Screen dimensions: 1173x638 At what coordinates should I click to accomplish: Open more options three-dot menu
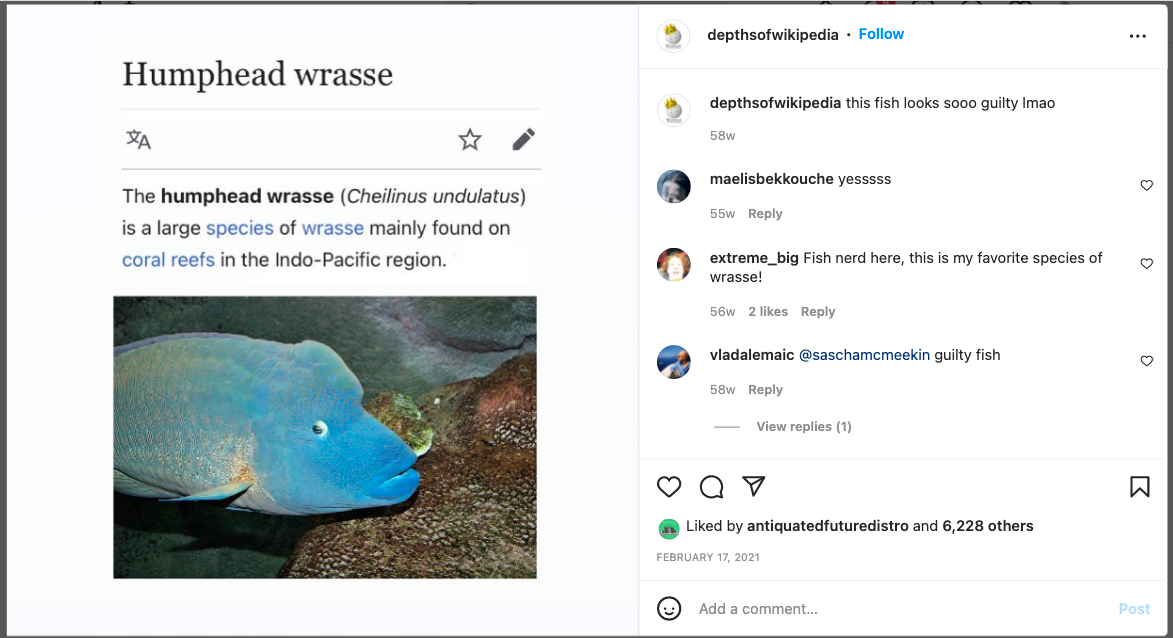point(1137,36)
